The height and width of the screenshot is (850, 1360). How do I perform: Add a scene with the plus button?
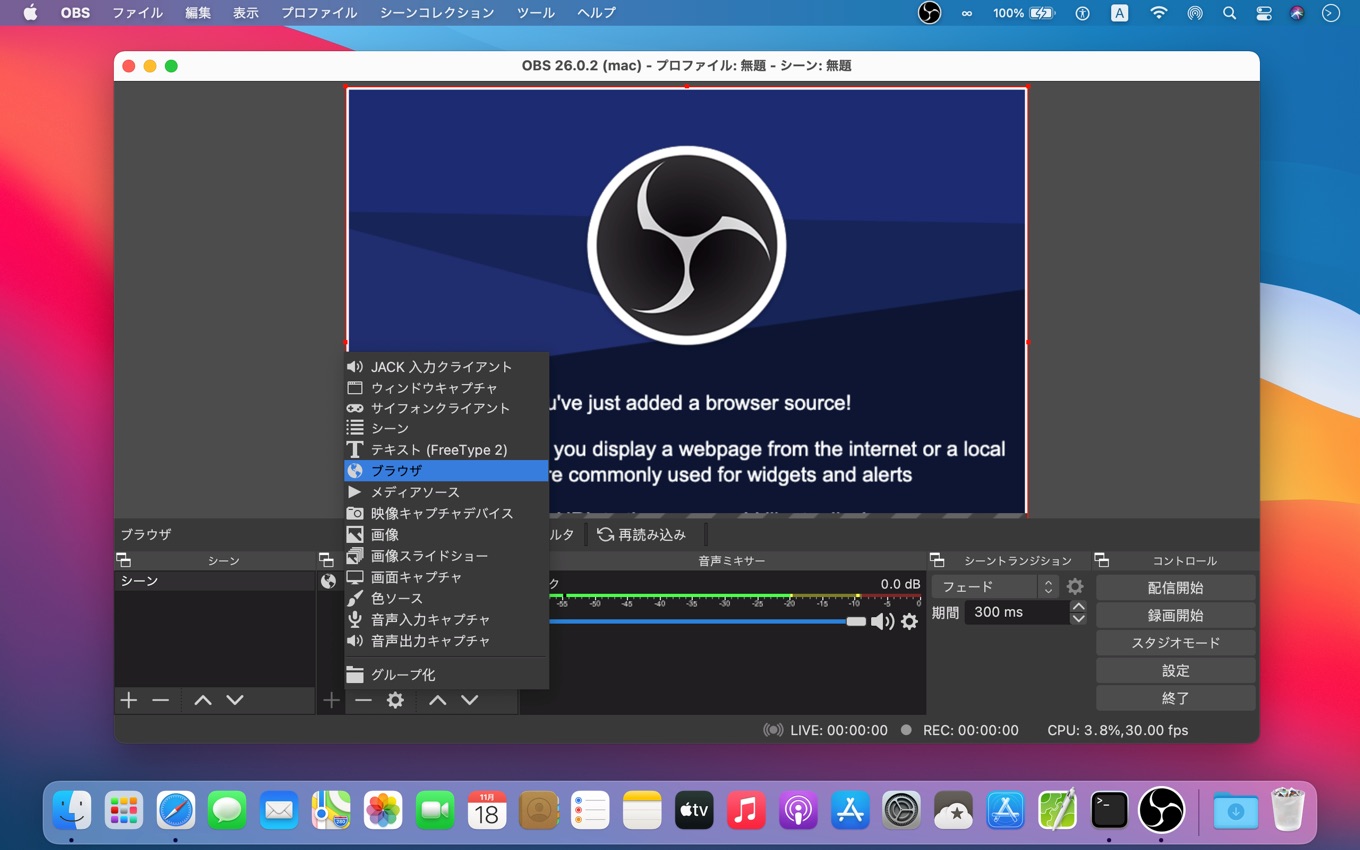point(129,700)
